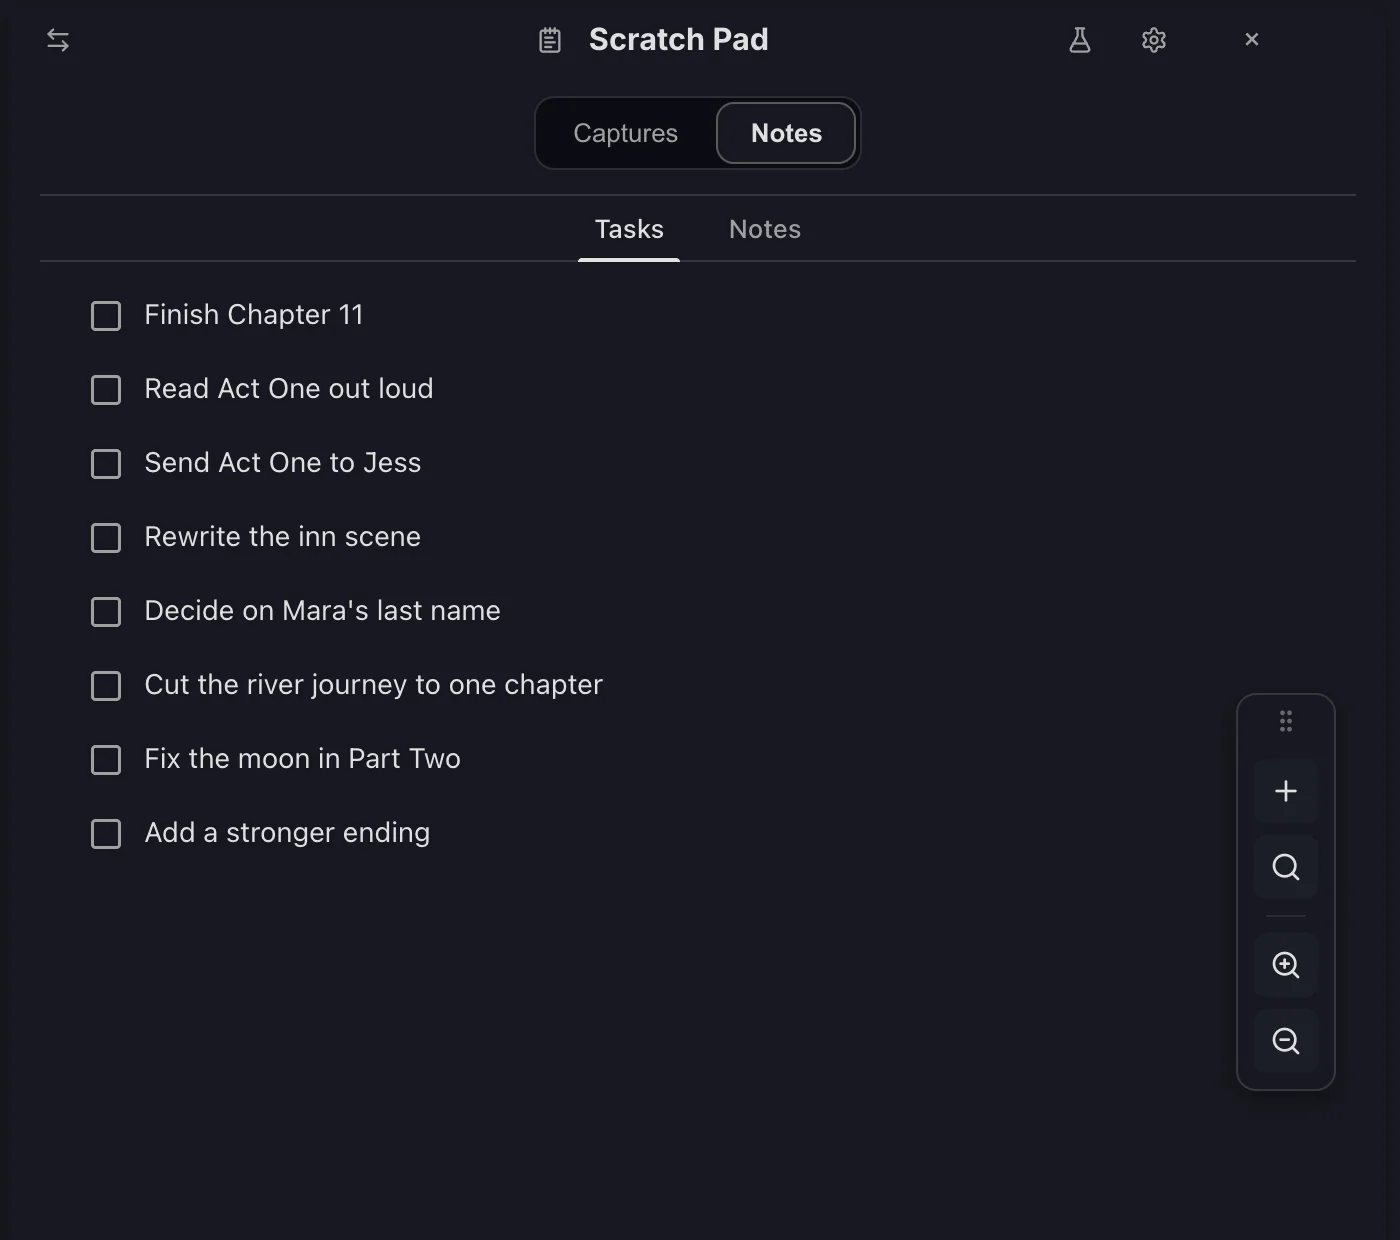Tick the Fix the moon in Part Two checkbox
This screenshot has width=1400, height=1240.
[106, 760]
